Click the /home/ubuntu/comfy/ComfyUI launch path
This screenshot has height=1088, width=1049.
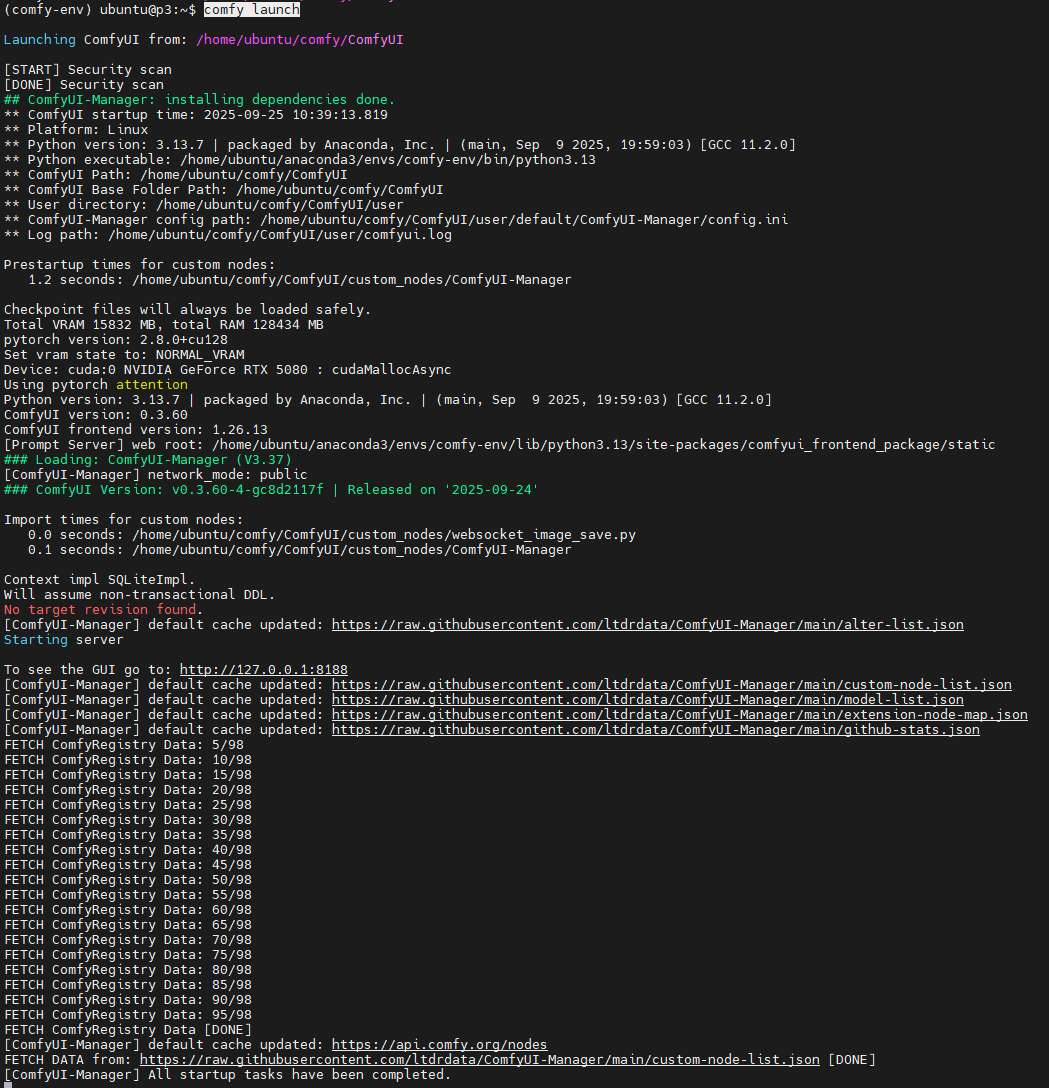coord(300,40)
